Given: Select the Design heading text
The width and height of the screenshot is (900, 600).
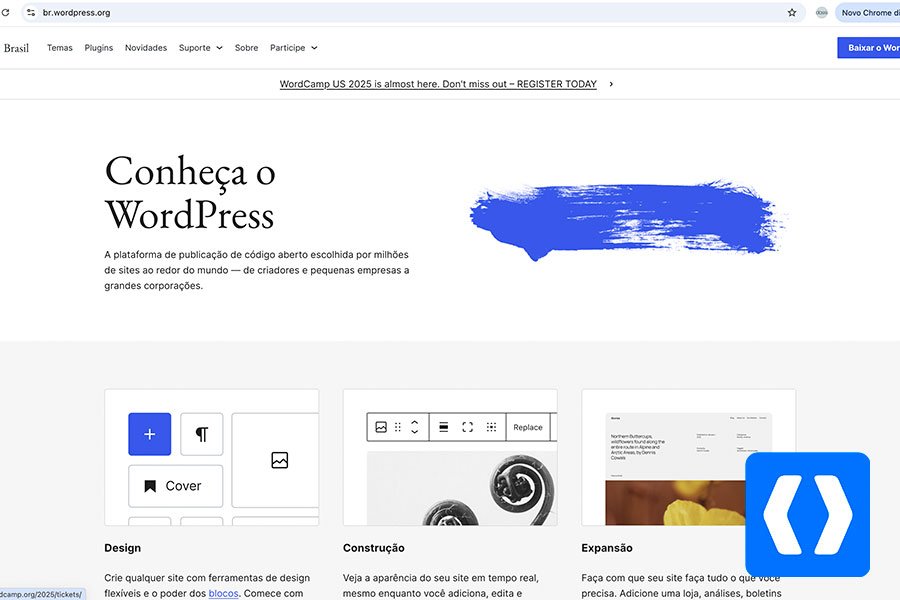Looking at the screenshot, I should point(122,548).
